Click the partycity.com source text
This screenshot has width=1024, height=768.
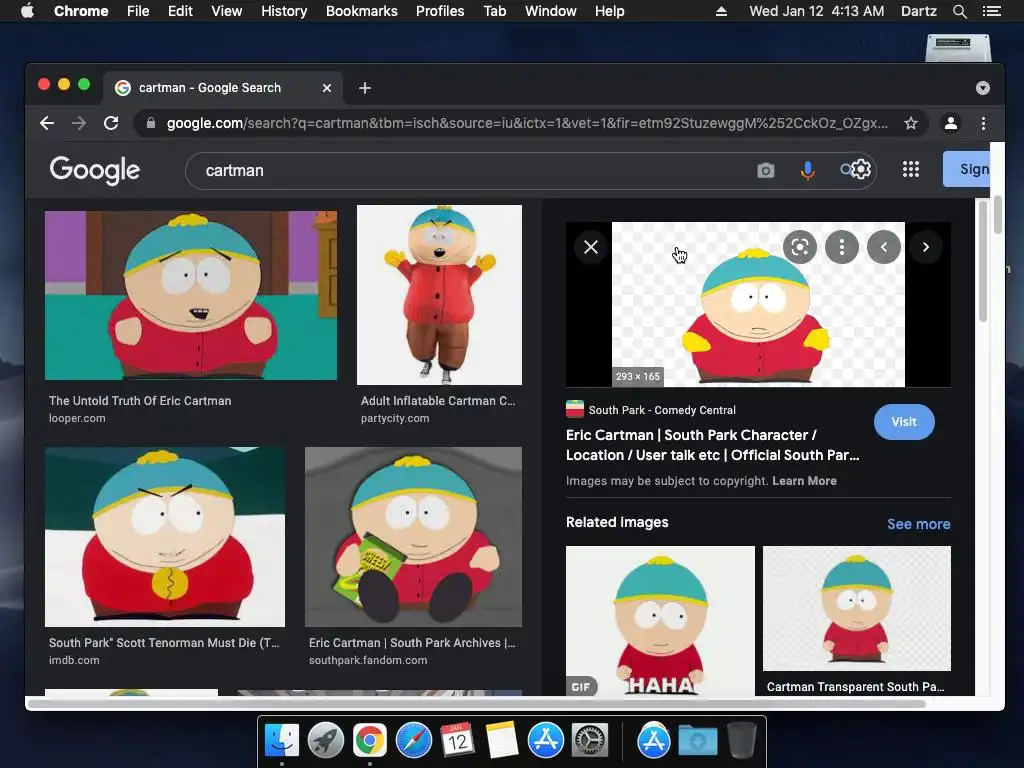[395, 418]
